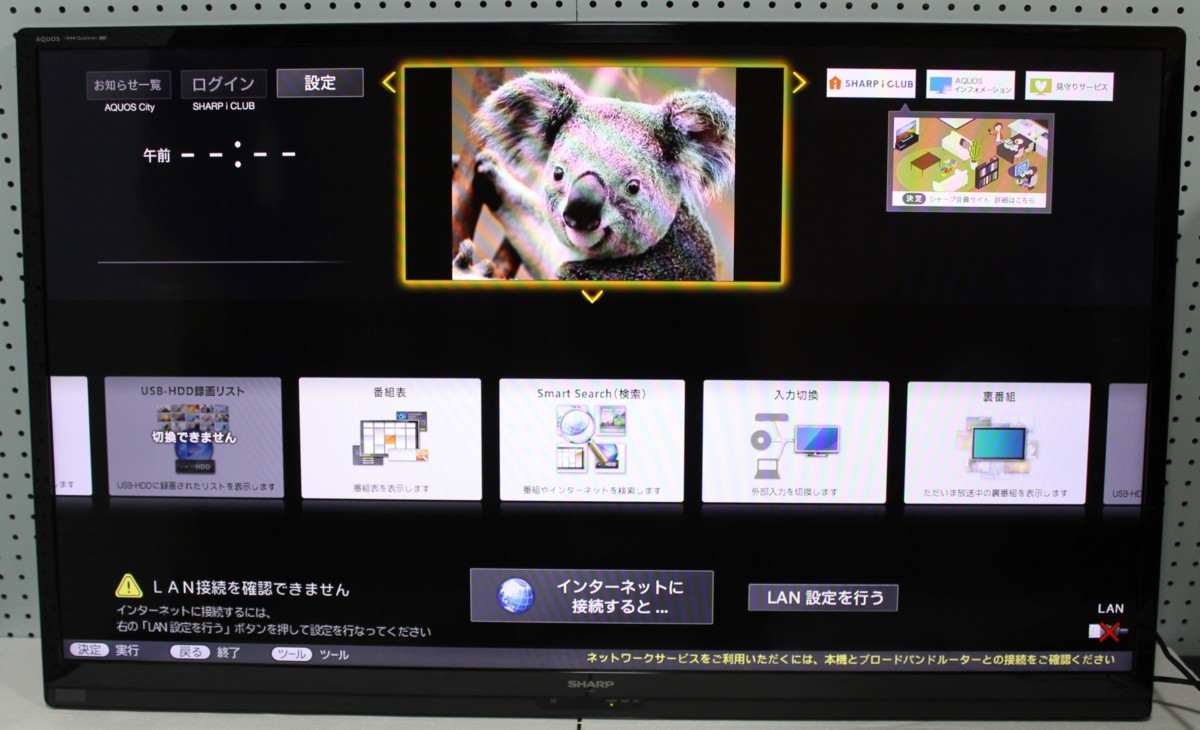Viewport: 1200px width, 730px height.
Task: Select the USB-HDD録画リスト tile
Action: 193,437
